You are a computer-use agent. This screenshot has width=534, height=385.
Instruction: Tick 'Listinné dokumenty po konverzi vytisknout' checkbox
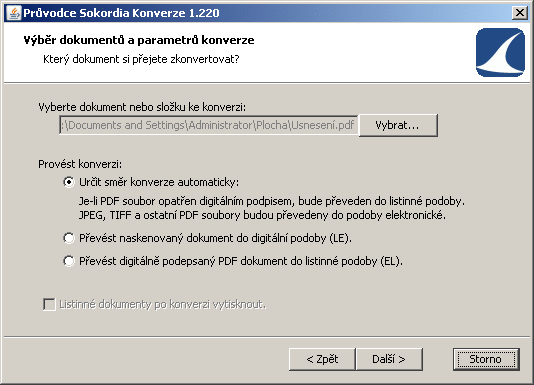(49, 304)
